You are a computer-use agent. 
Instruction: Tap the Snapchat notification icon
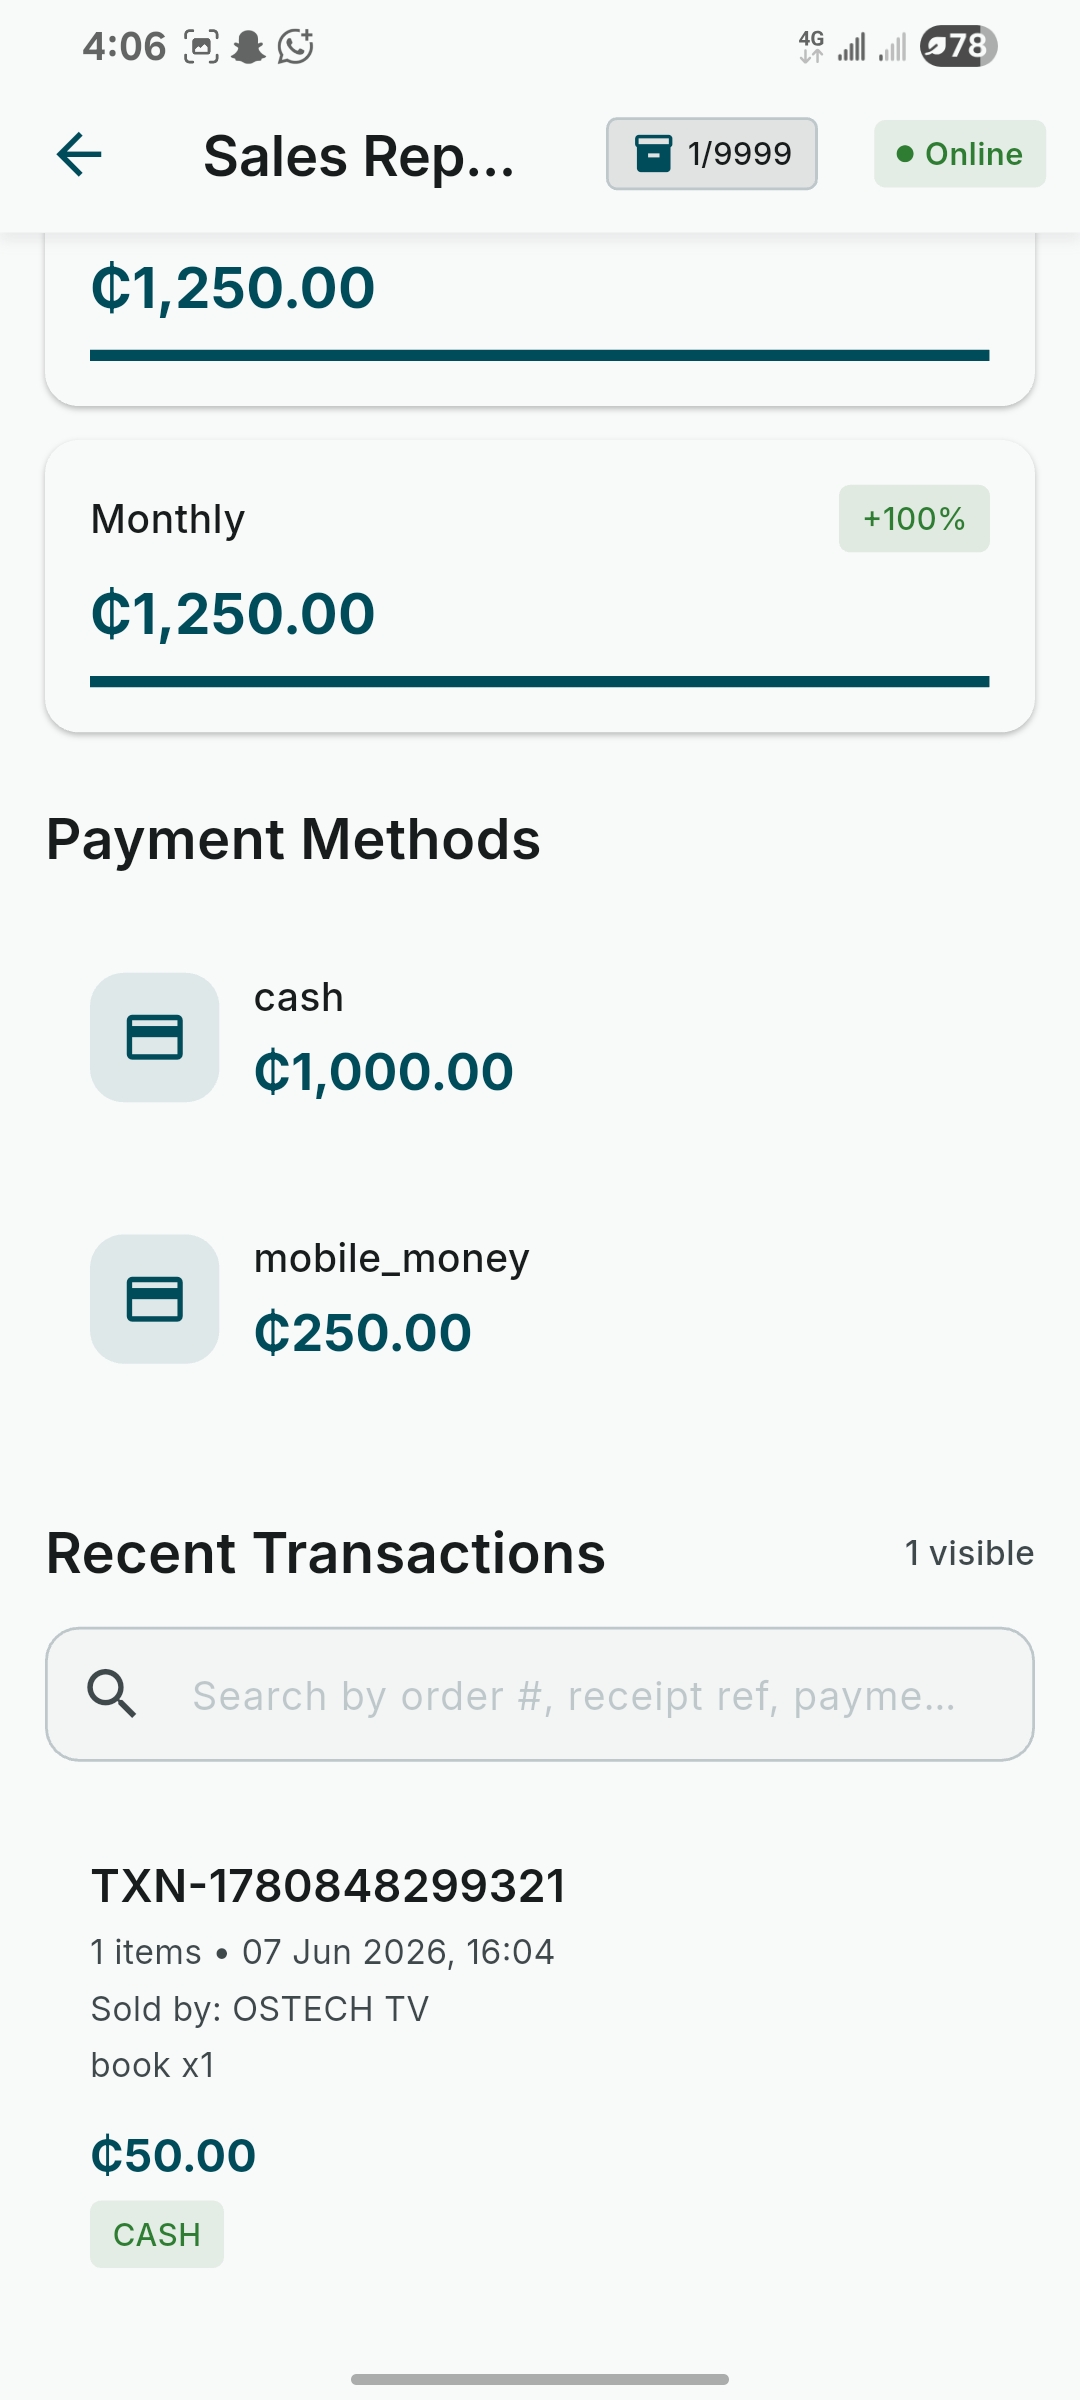click(248, 46)
